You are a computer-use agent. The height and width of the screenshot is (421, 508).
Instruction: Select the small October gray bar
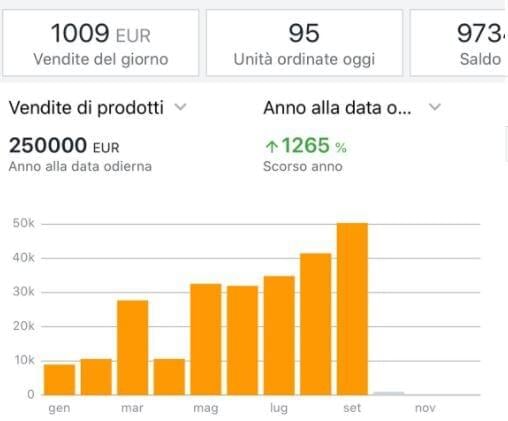click(389, 393)
